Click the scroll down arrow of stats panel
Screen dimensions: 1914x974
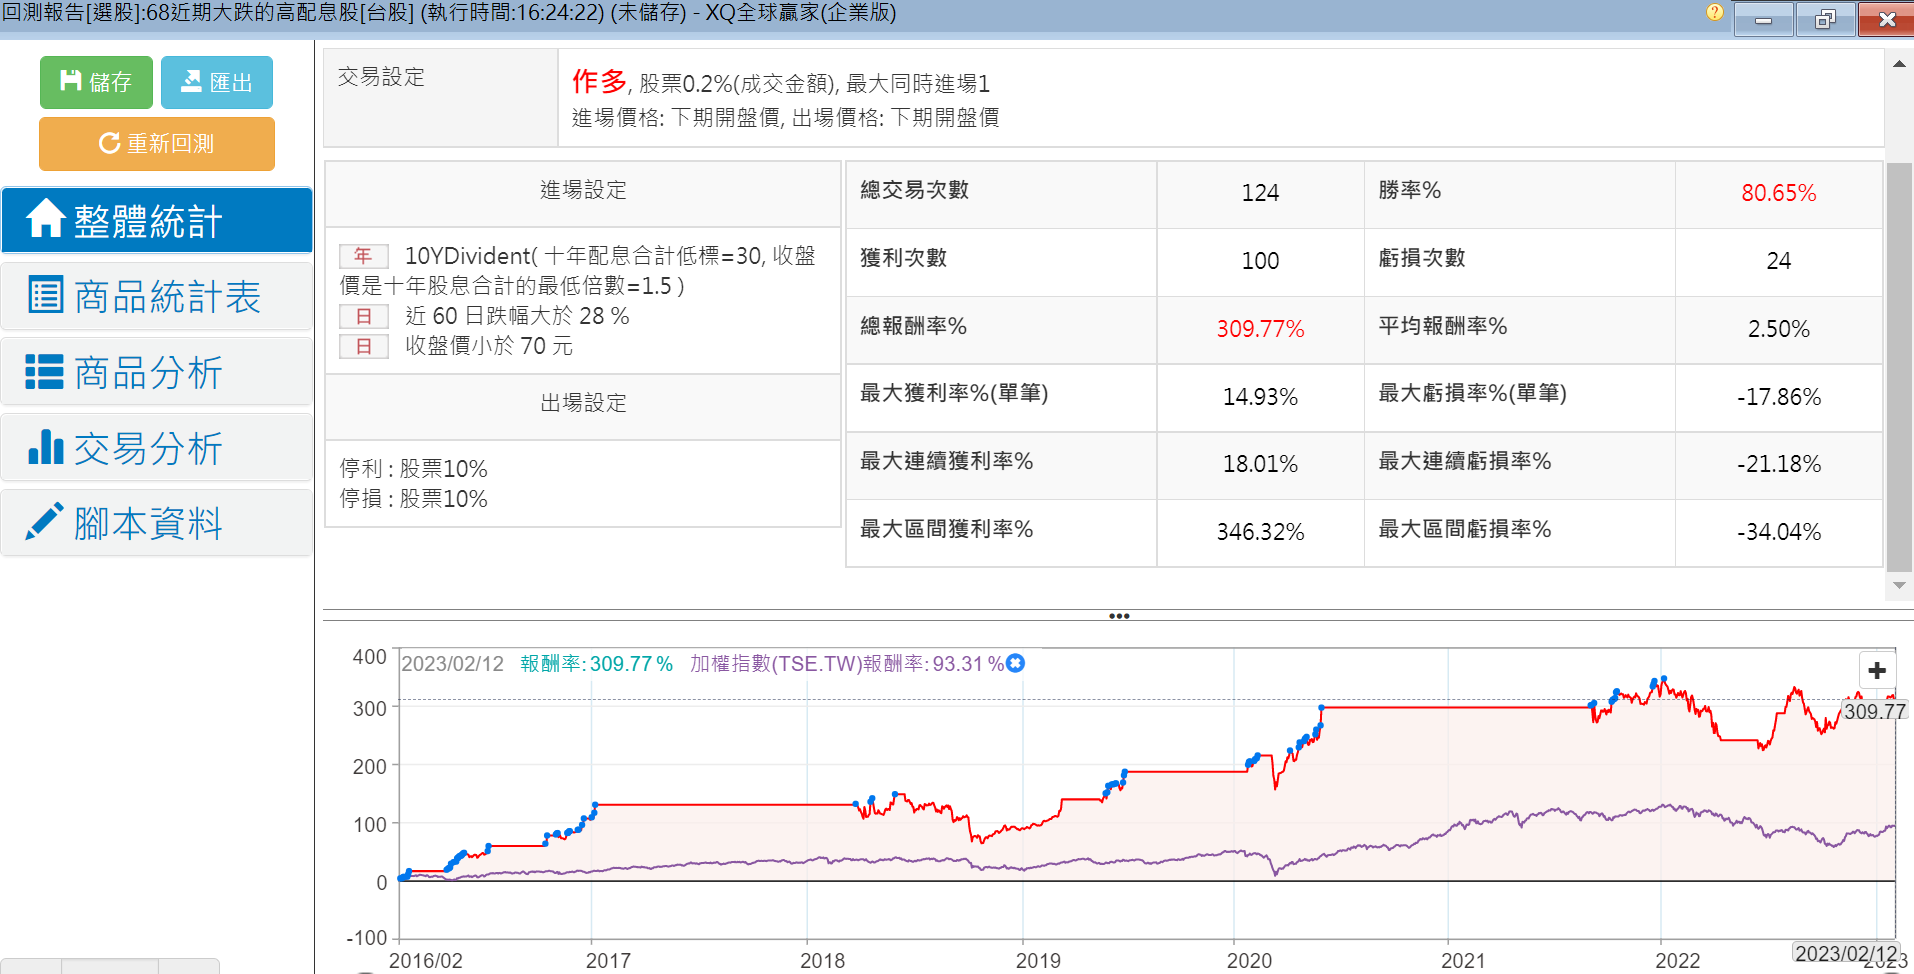(1898, 585)
